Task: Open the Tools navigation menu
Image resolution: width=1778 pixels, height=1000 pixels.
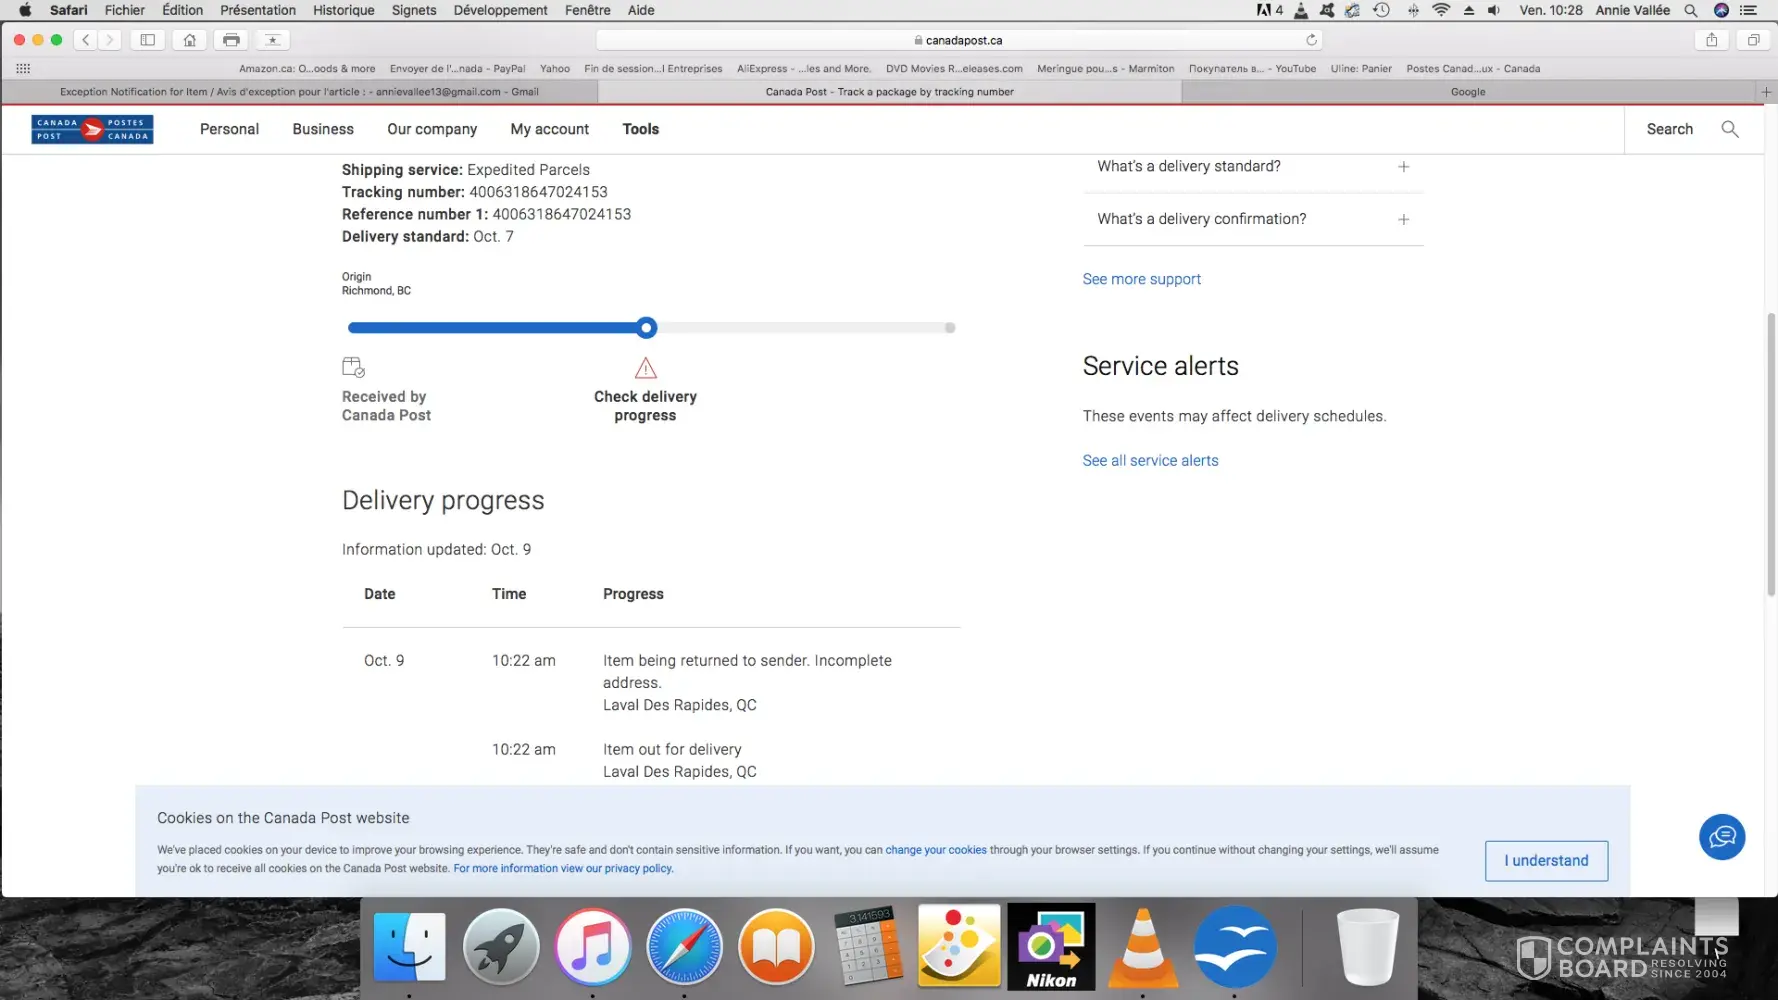Action: [640, 129]
